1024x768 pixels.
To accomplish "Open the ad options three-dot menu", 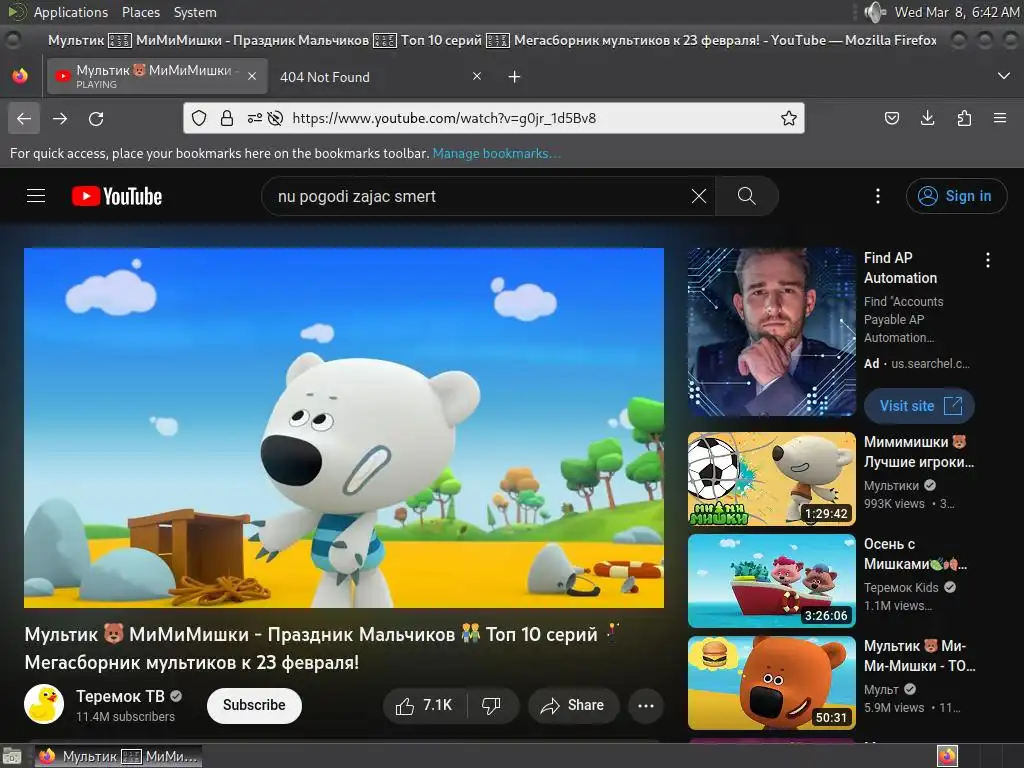I will tap(988, 260).
